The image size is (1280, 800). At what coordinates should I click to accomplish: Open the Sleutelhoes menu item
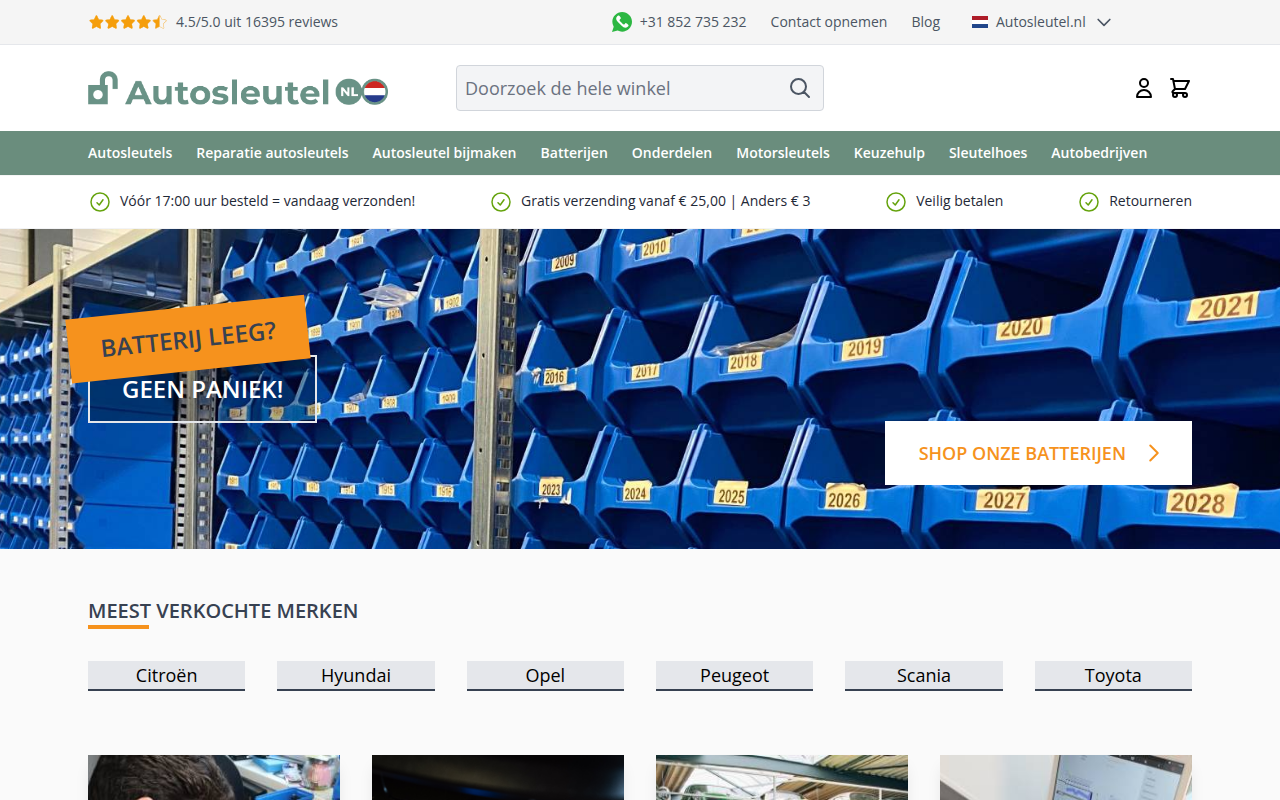click(x=988, y=153)
